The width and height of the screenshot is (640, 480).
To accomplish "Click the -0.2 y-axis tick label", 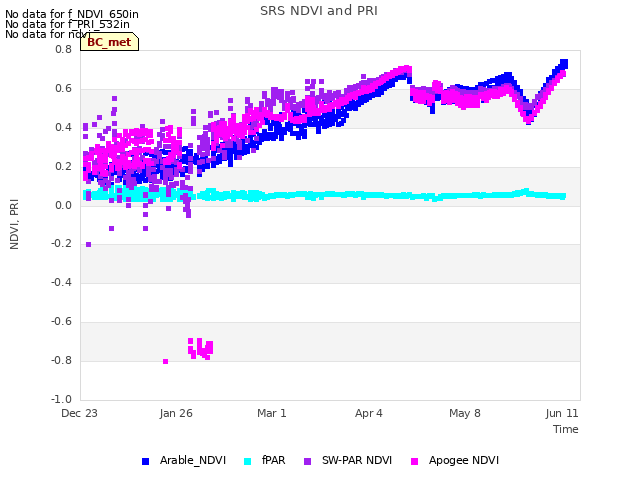I will (x=61, y=243).
